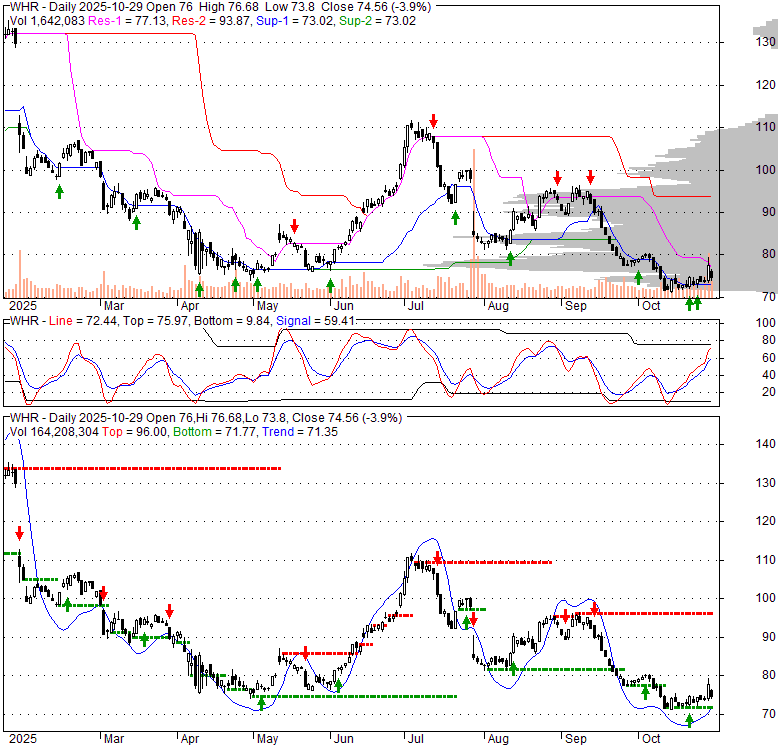Click the Res-2 = 93.87 label
This screenshot has height=745, width=780.
tap(211, 21)
